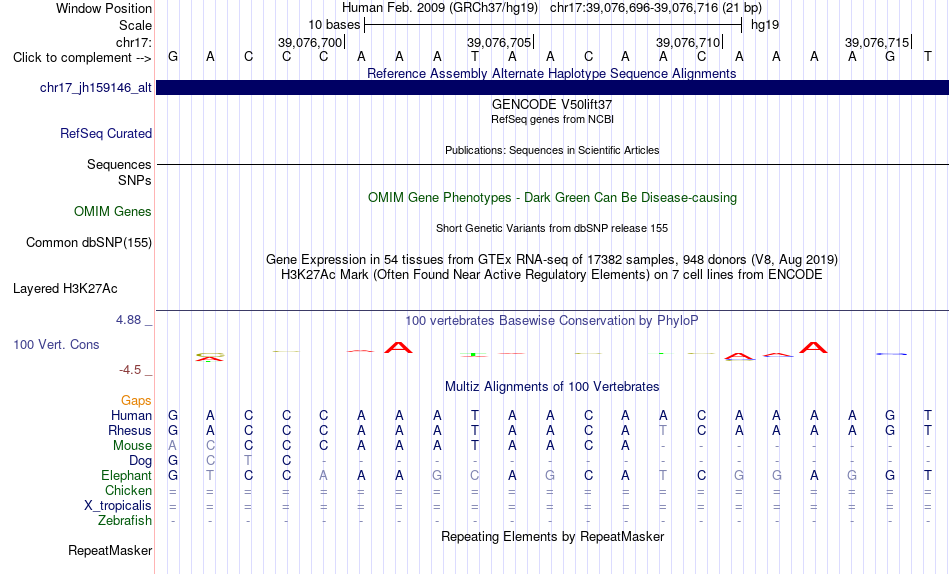Click '100 vertebrates Basewise Conservation by PhyloP' title
The image size is (950, 574).
point(551,321)
